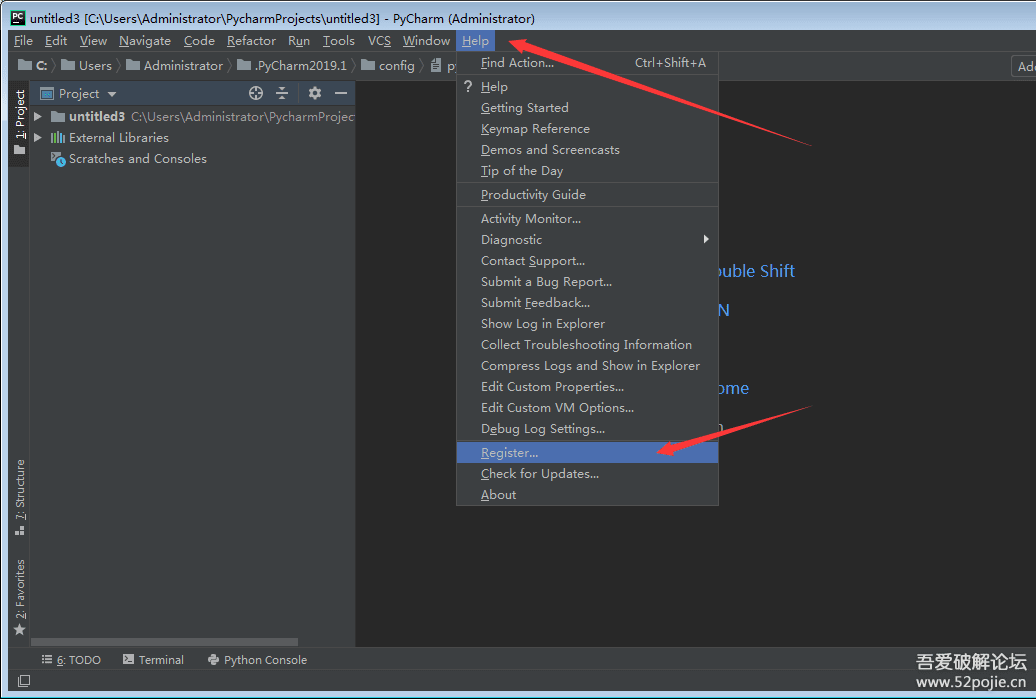Open Edit Custom VM Options
Viewport: 1036px width, 699px height.
[x=587, y=408]
